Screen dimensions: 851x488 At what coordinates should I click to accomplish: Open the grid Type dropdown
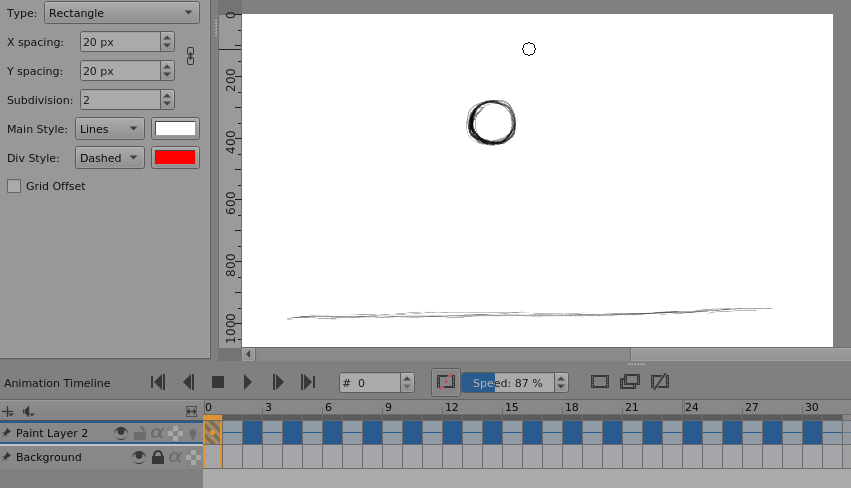121,13
